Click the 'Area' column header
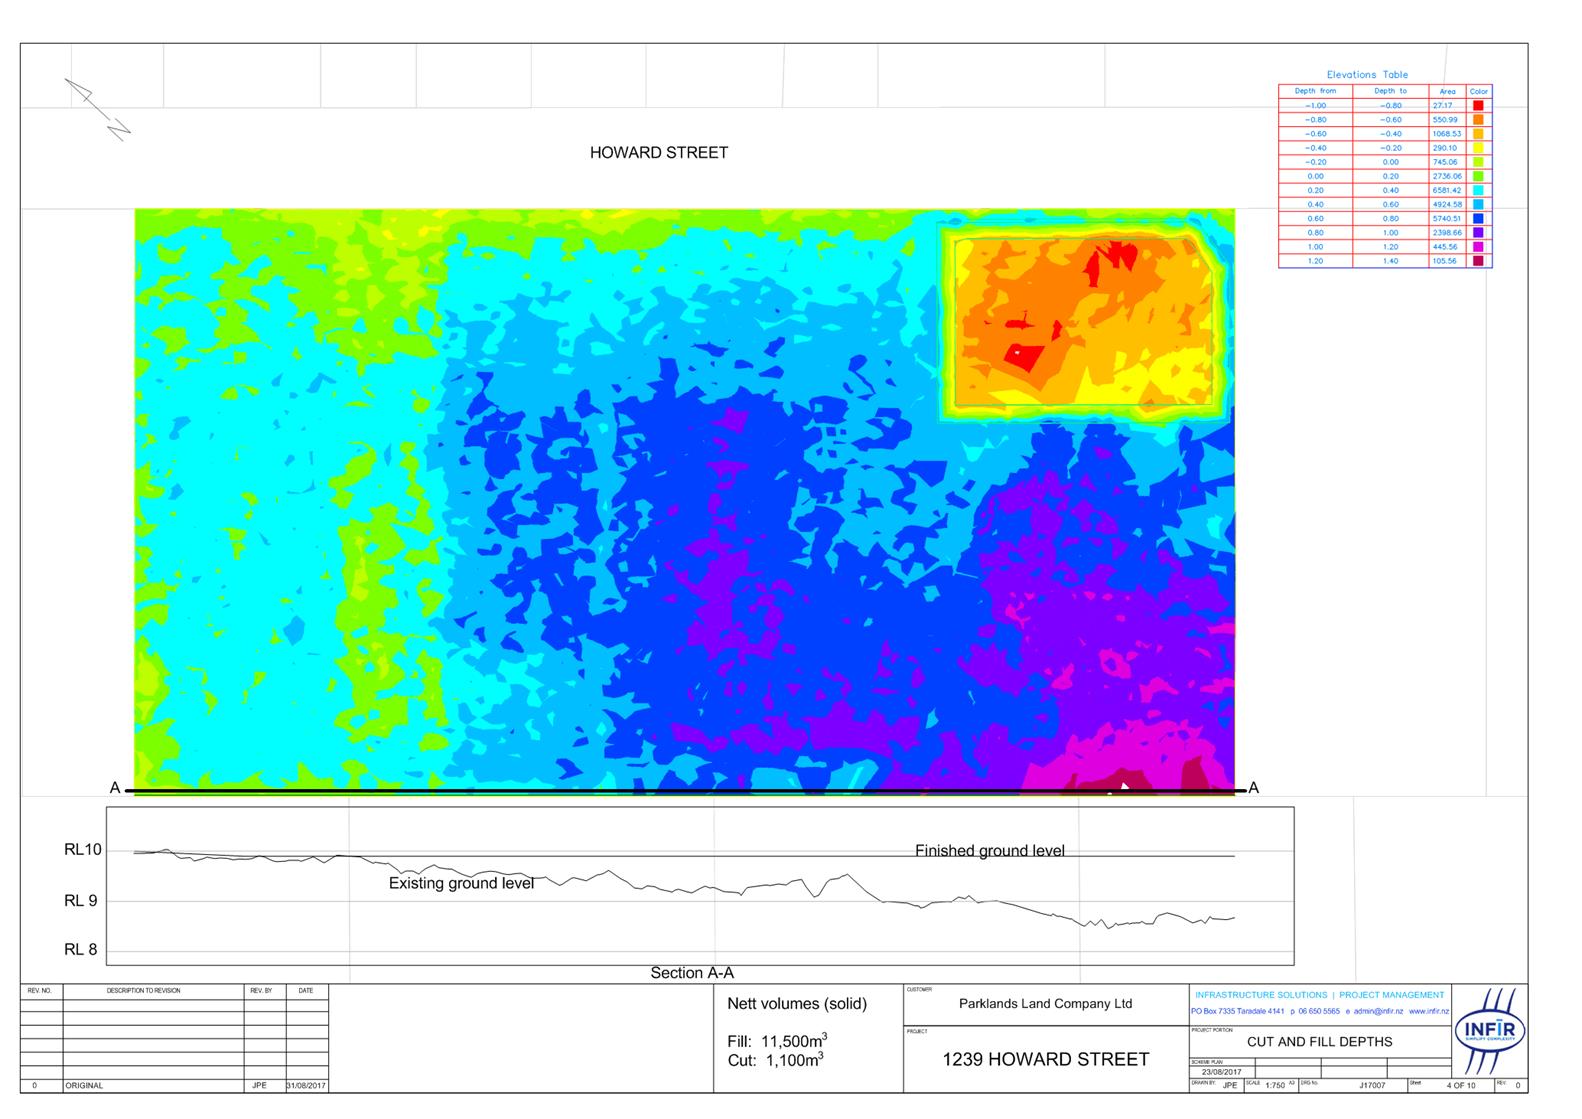The height and width of the screenshot is (1119, 1582). (1447, 91)
